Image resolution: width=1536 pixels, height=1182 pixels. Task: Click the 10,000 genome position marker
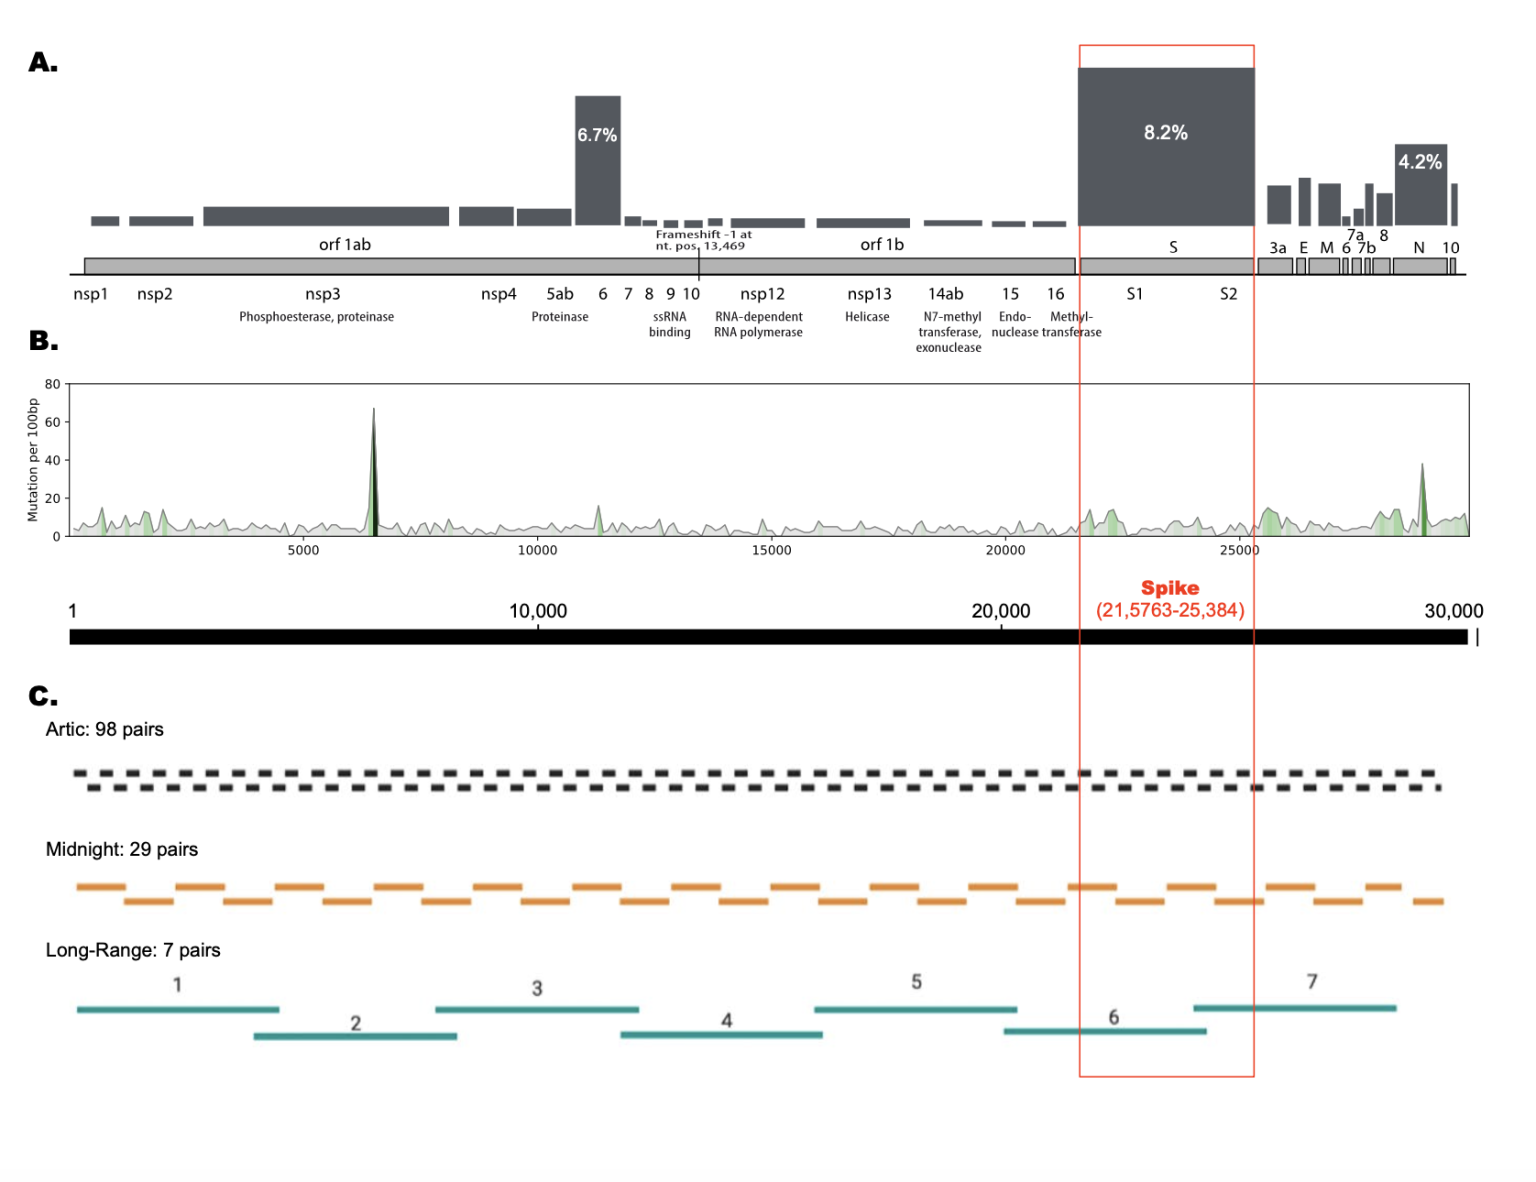[x=538, y=611]
